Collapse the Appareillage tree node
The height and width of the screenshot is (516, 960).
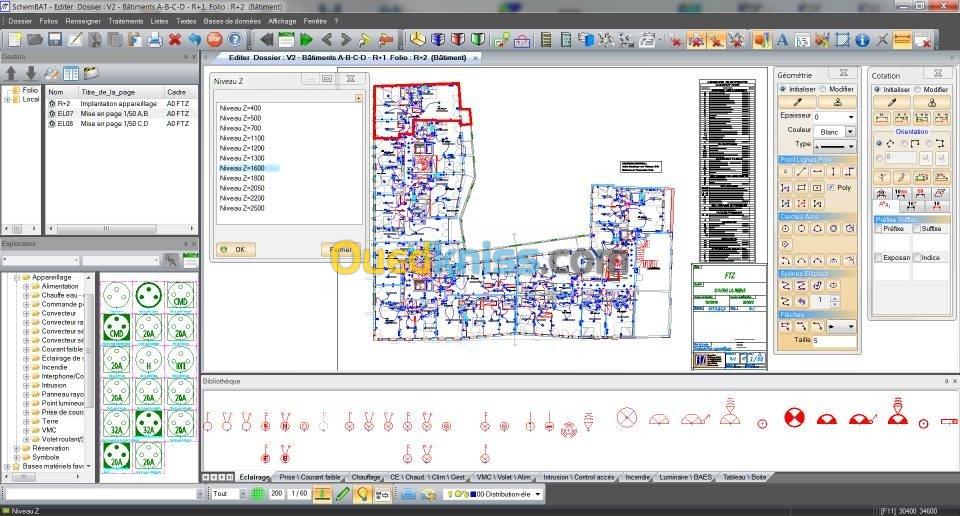[x=17, y=277]
